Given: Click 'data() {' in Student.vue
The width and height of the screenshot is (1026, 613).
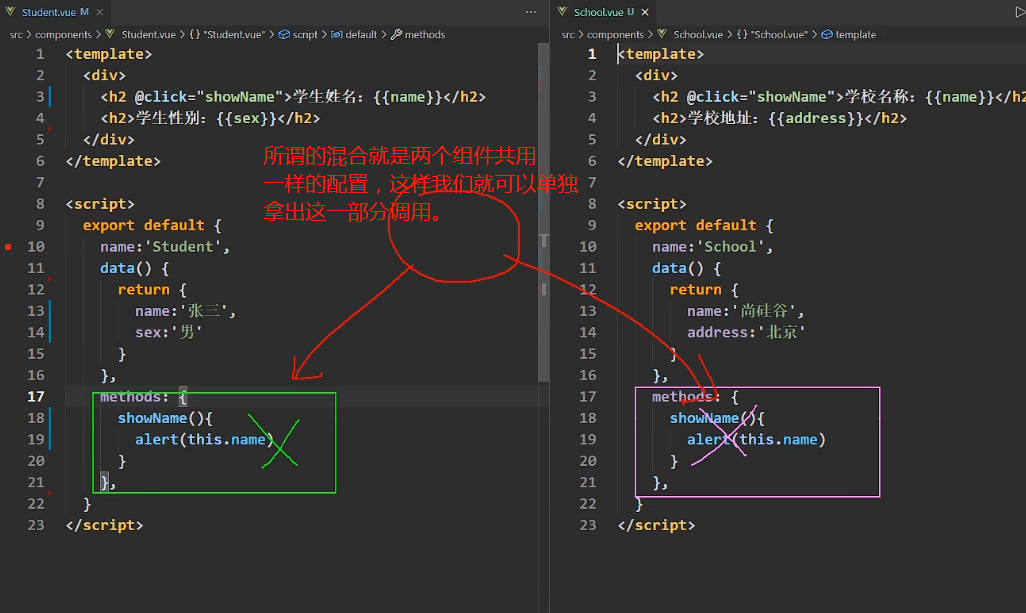Looking at the screenshot, I should pos(134,268).
